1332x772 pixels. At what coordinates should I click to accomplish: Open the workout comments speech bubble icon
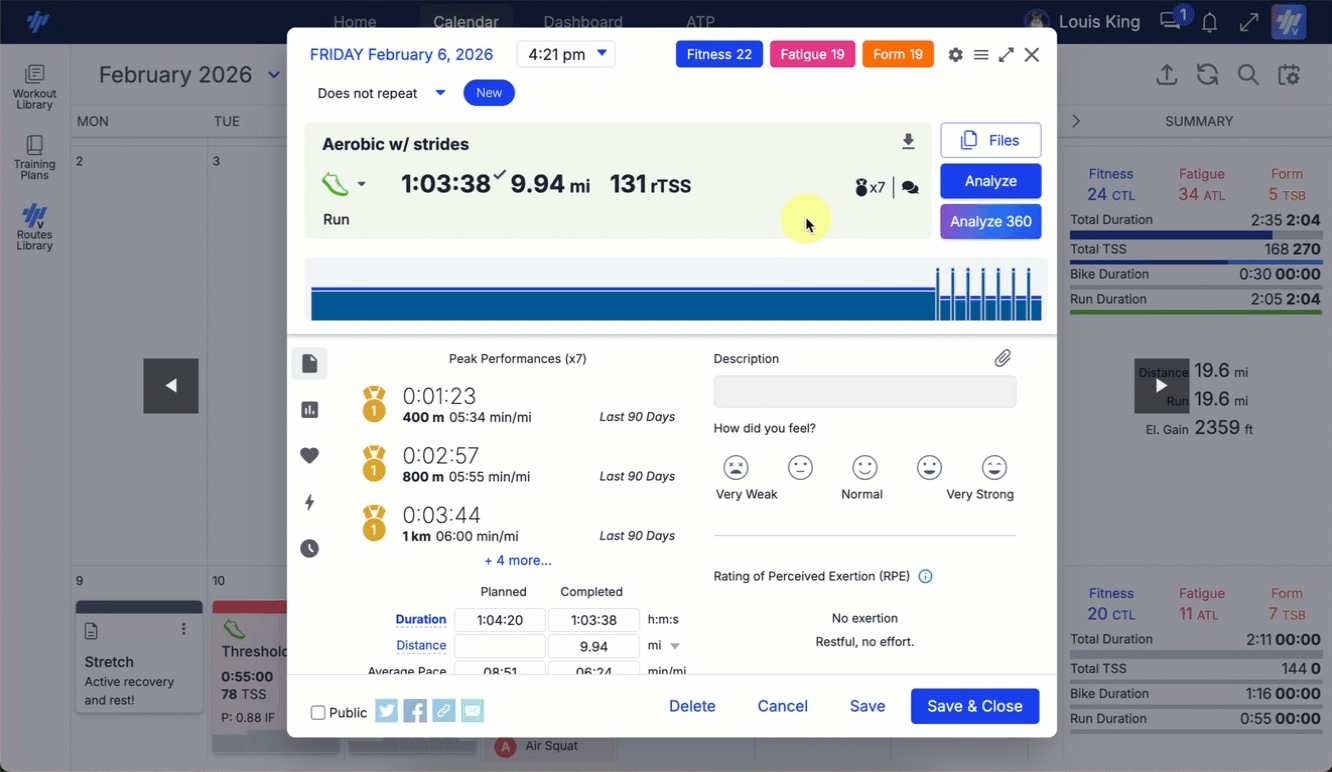click(910, 187)
